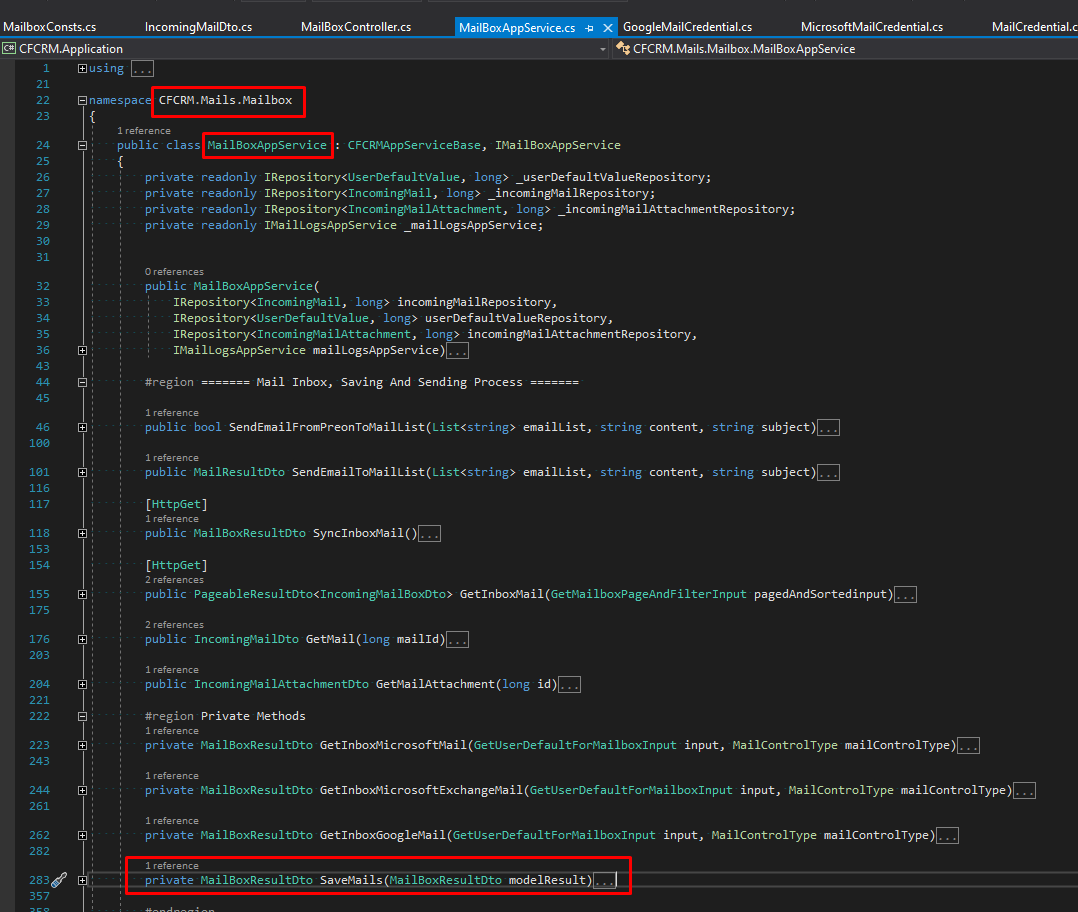Expand the GetInboxMicrosoftMail method

point(82,746)
